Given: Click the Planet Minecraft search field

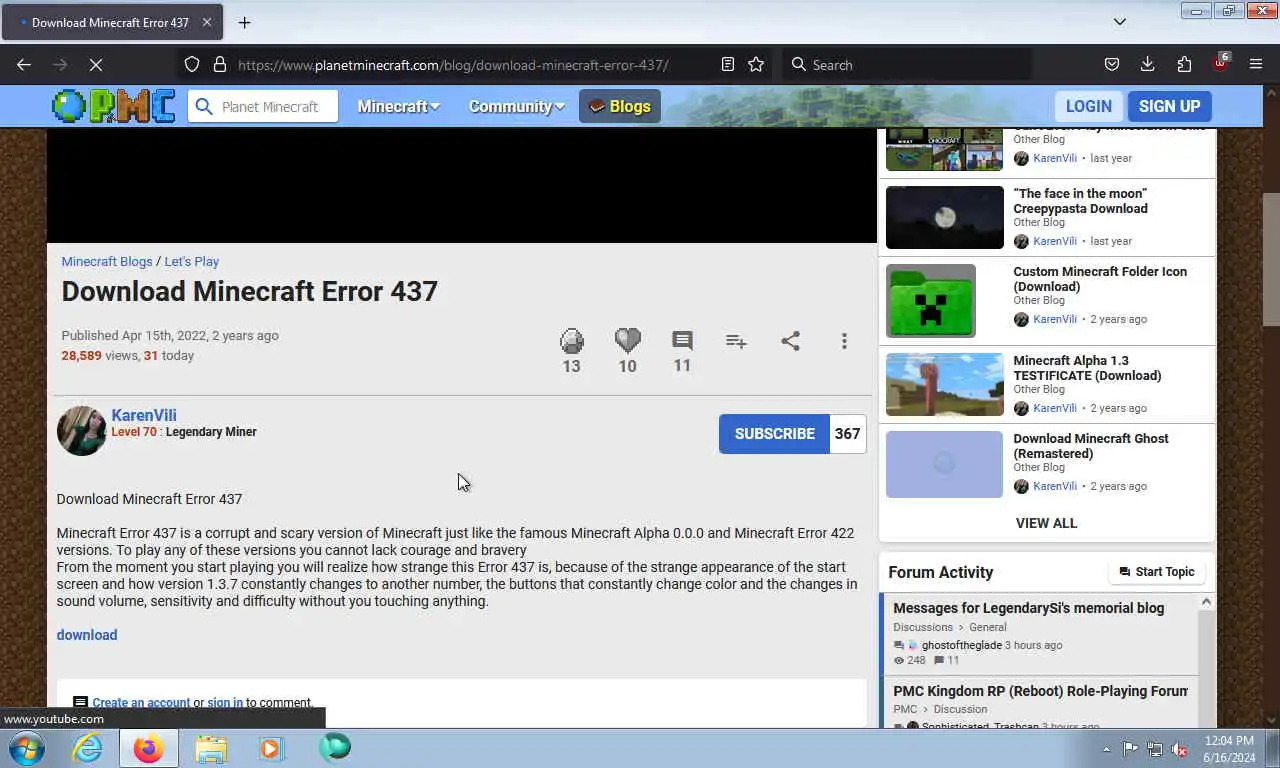Looking at the screenshot, I should coord(263,106).
